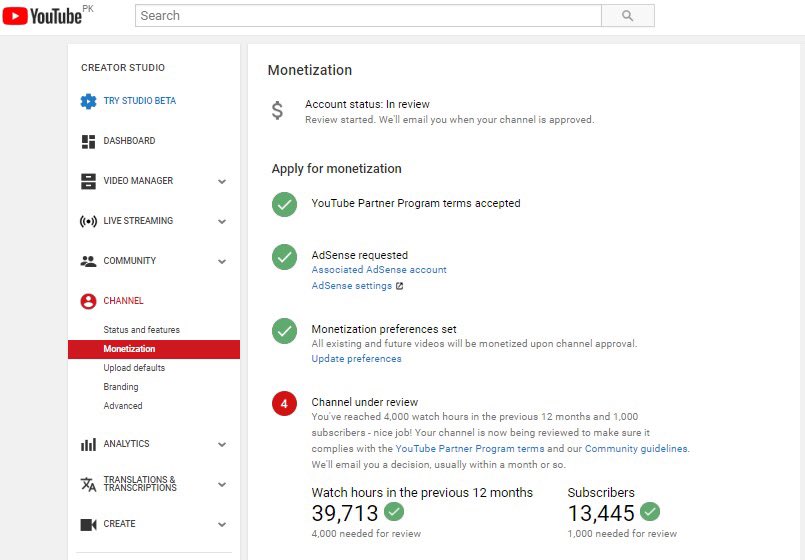
Task: Expand the Community chevron
Action: [x=222, y=261]
